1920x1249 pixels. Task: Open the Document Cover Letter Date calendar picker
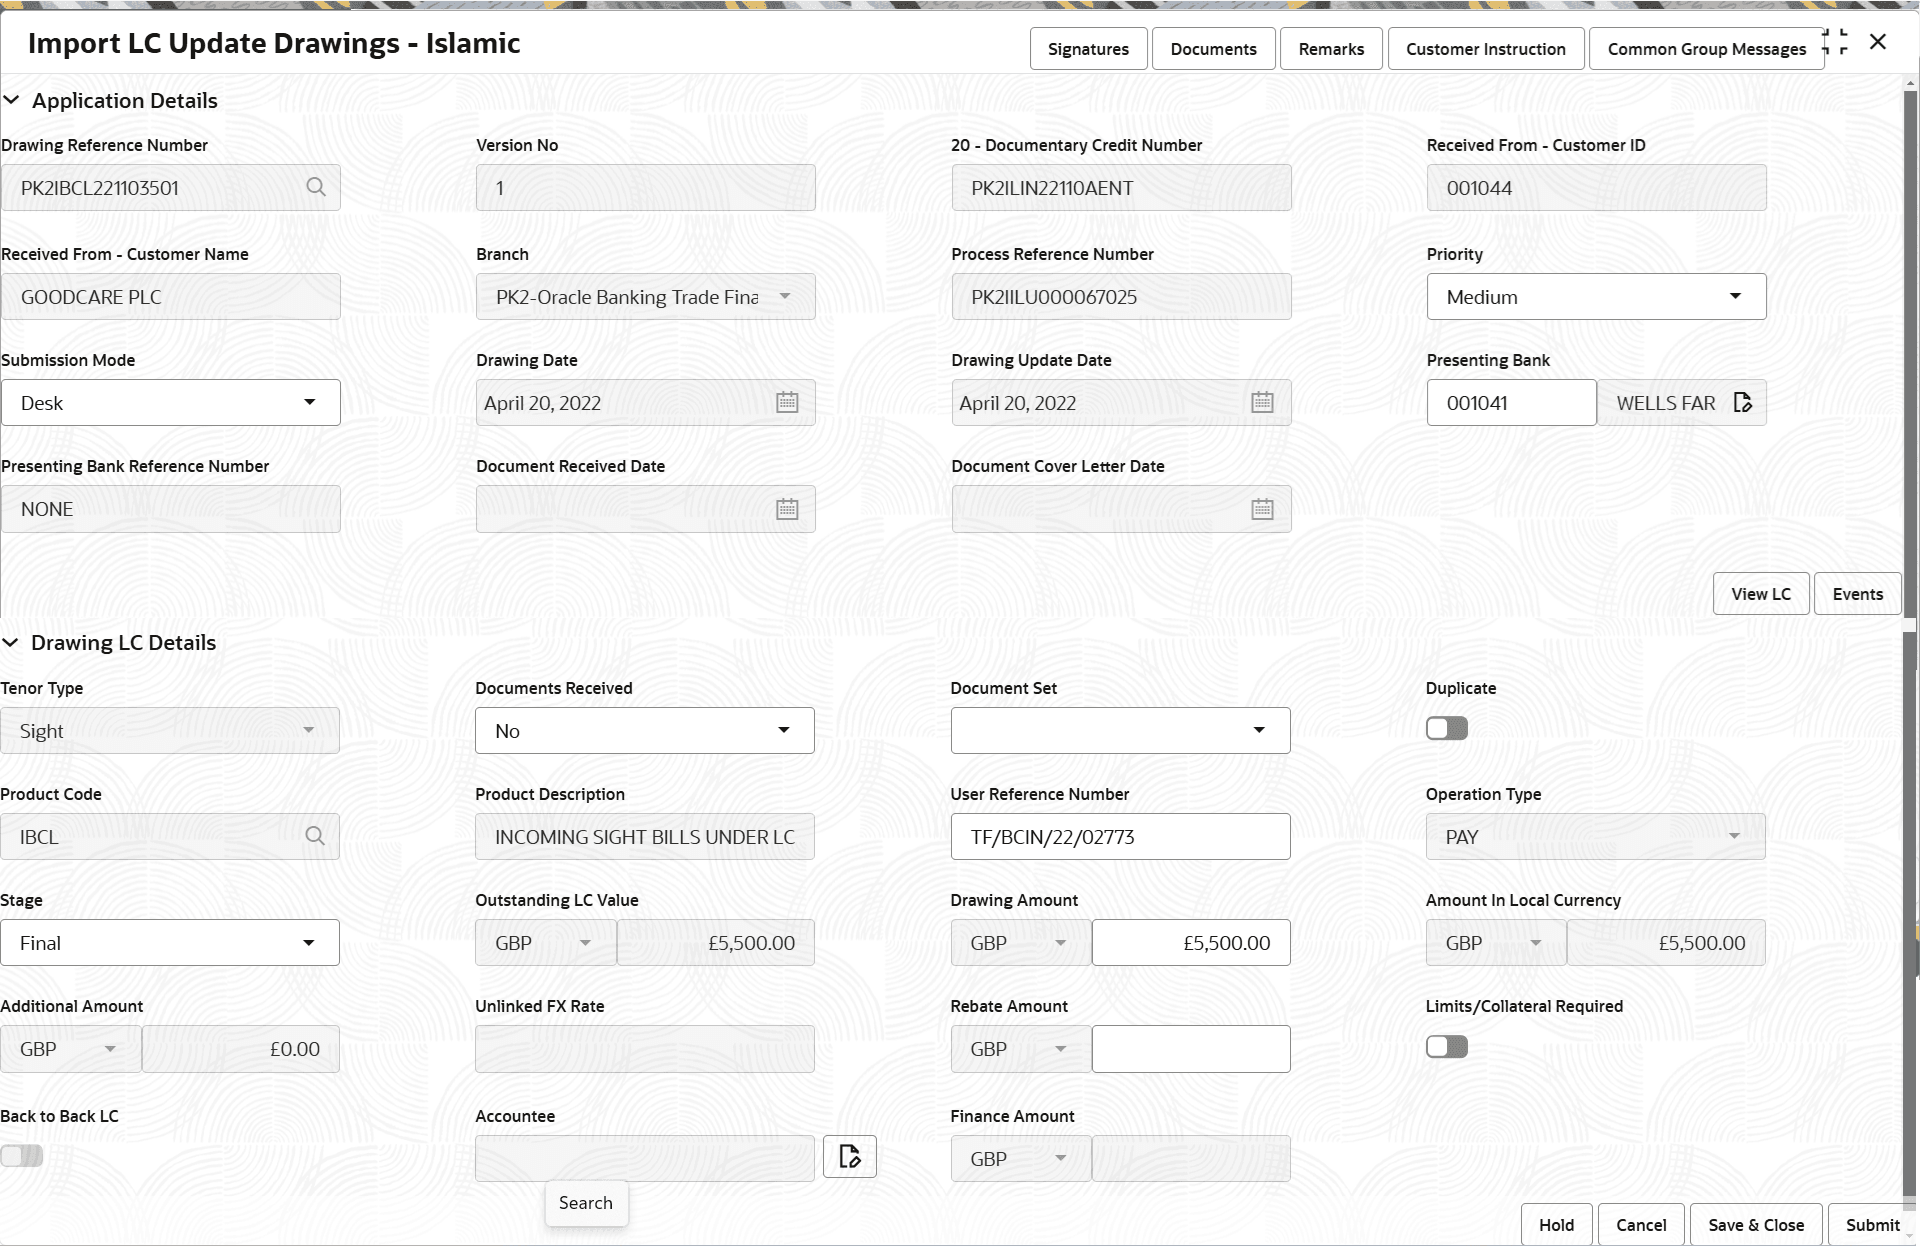coord(1262,509)
